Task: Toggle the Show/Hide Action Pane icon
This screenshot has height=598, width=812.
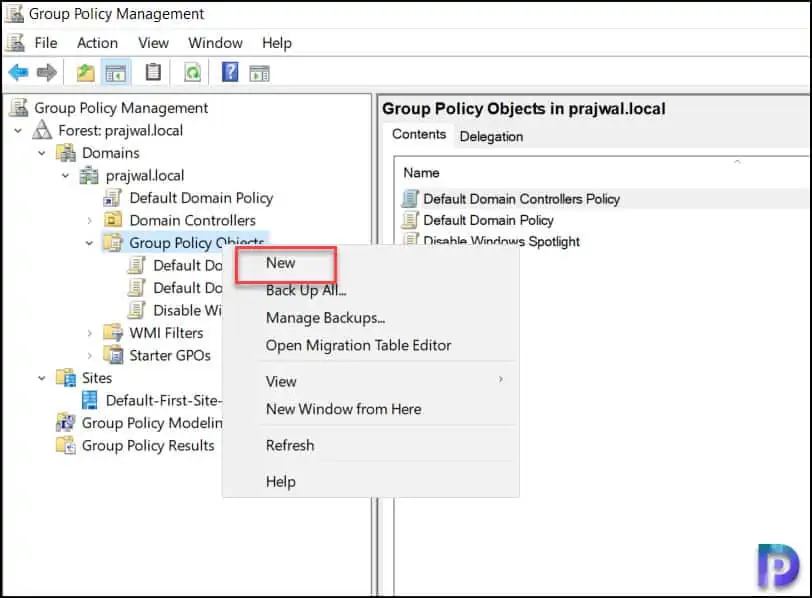Action: pyautogui.click(x=260, y=72)
